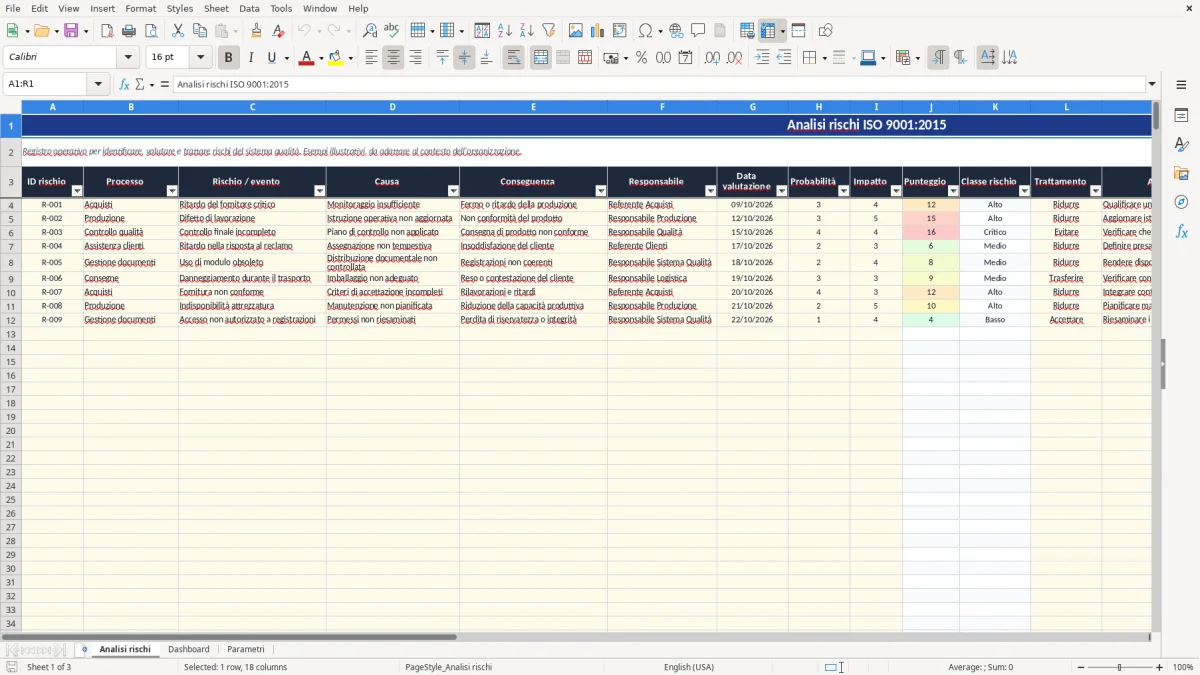Open sidebar Navigator compass icon
The image size is (1200, 675).
tap(1181, 202)
